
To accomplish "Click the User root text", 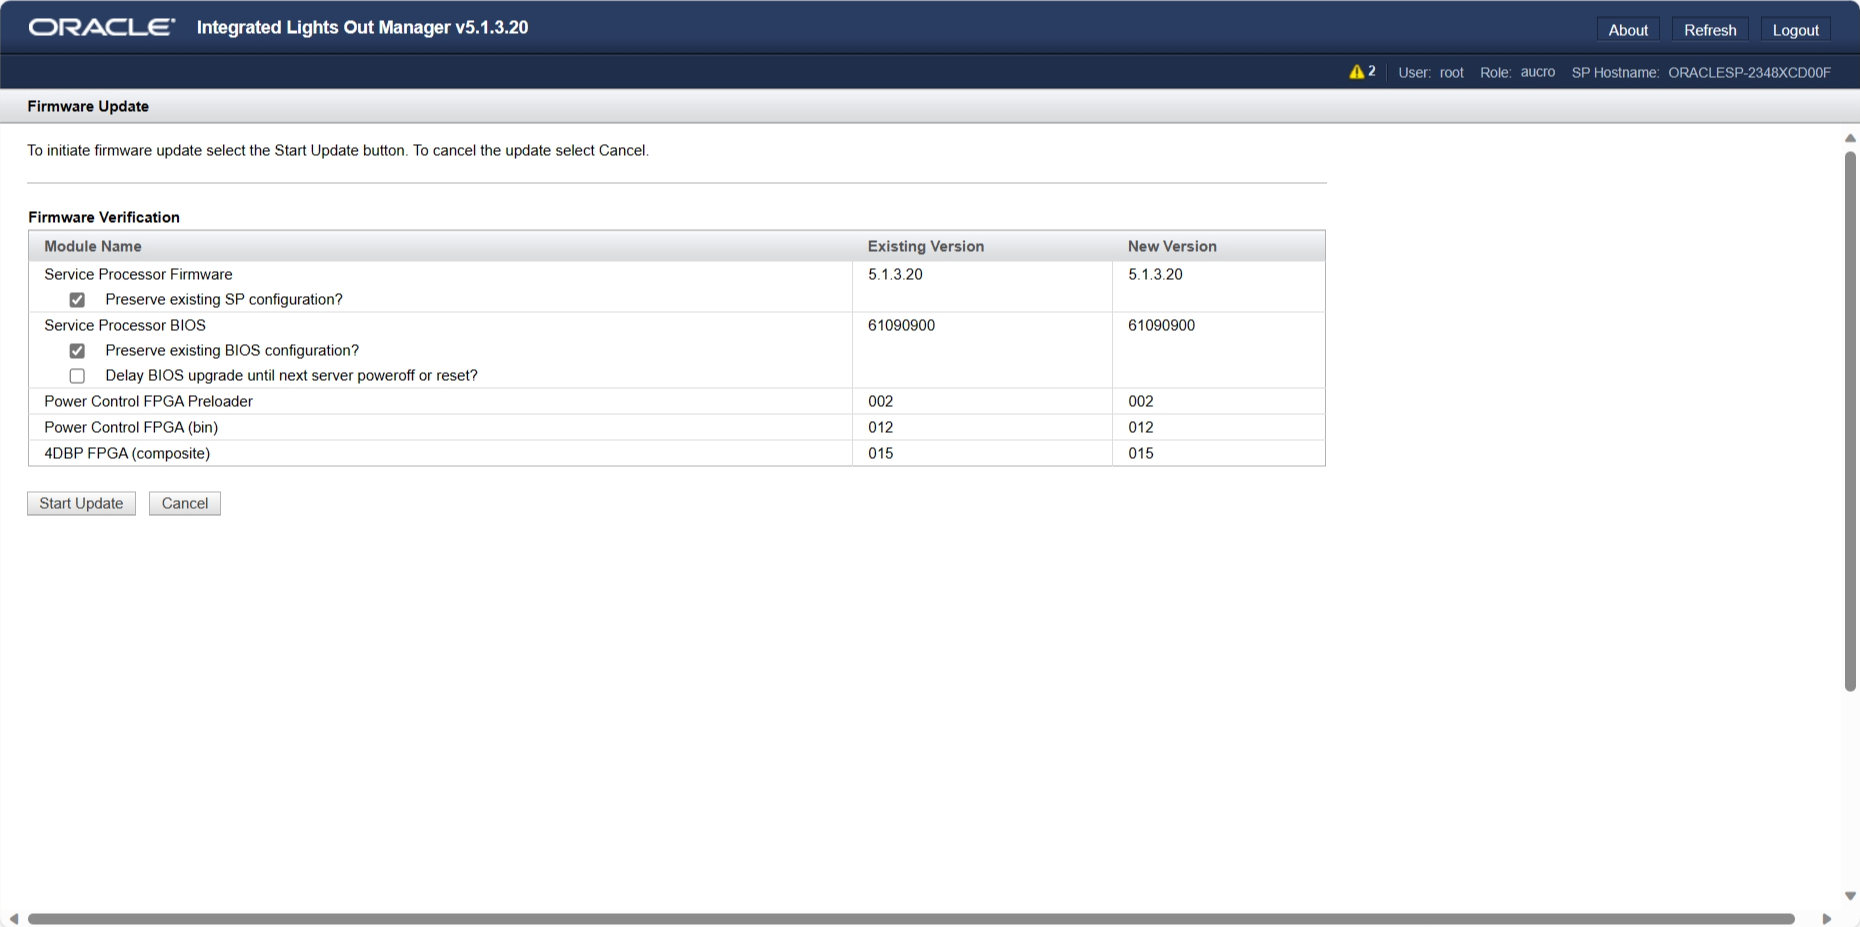I will [x=1431, y=72].
